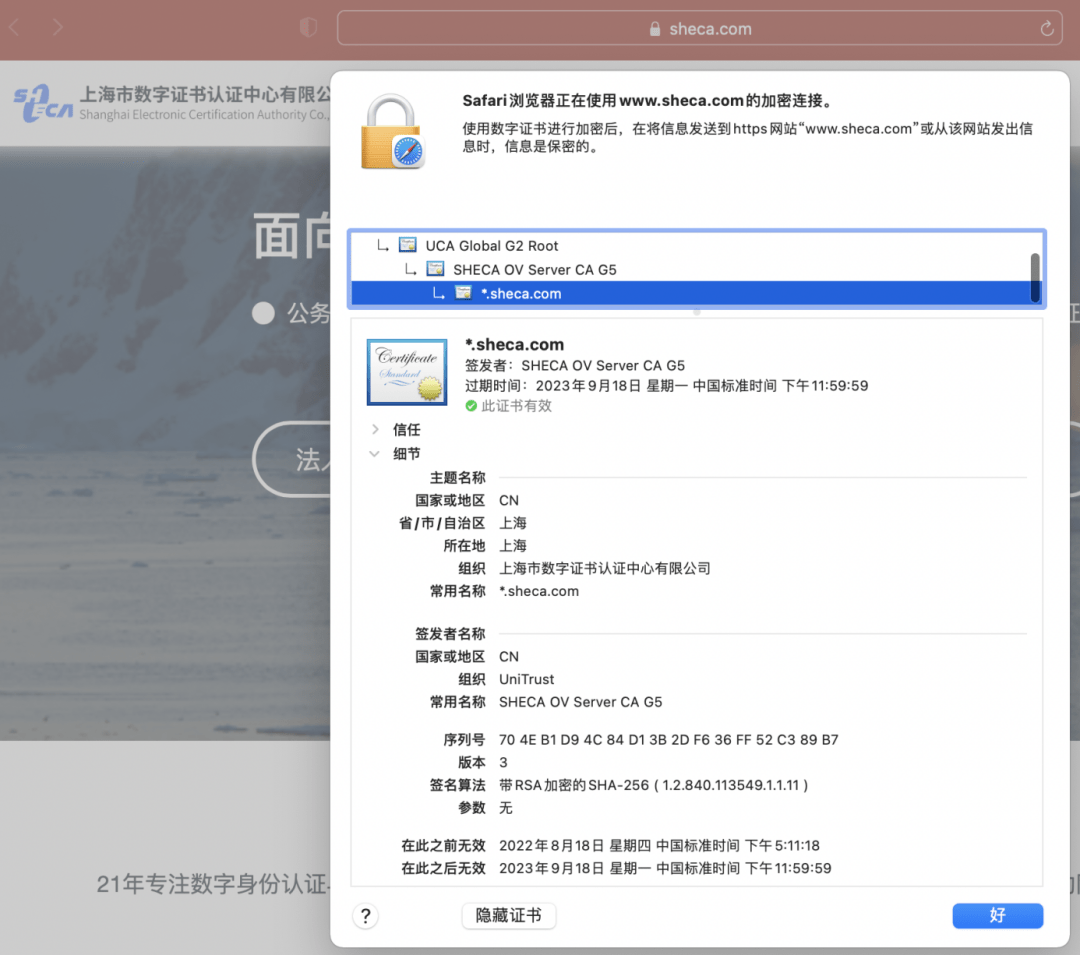Click the SHECA OV Server CA G5 certificate icon

(x=435, y=269)
